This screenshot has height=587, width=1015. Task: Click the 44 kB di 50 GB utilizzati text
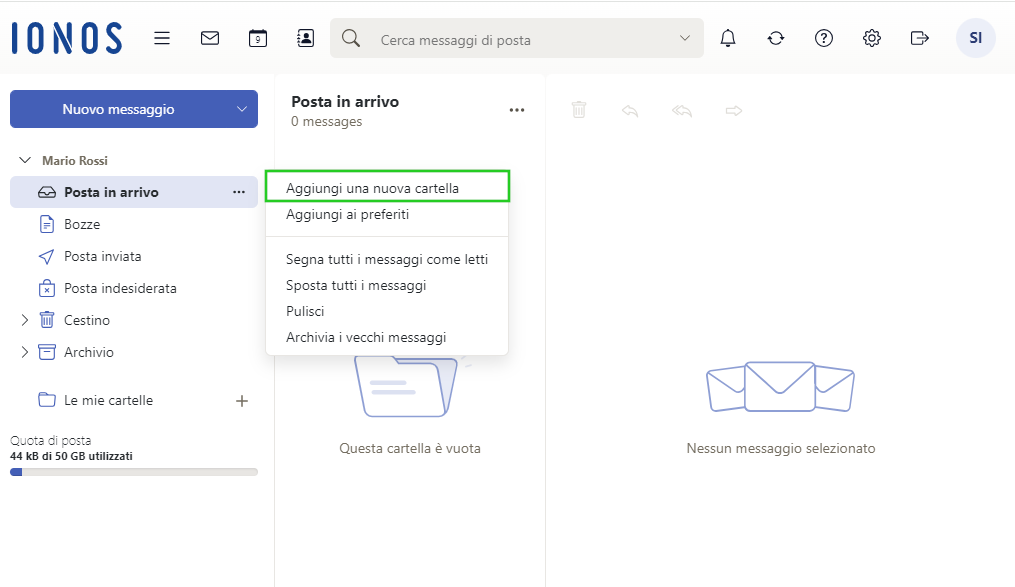tap(71, 456)
